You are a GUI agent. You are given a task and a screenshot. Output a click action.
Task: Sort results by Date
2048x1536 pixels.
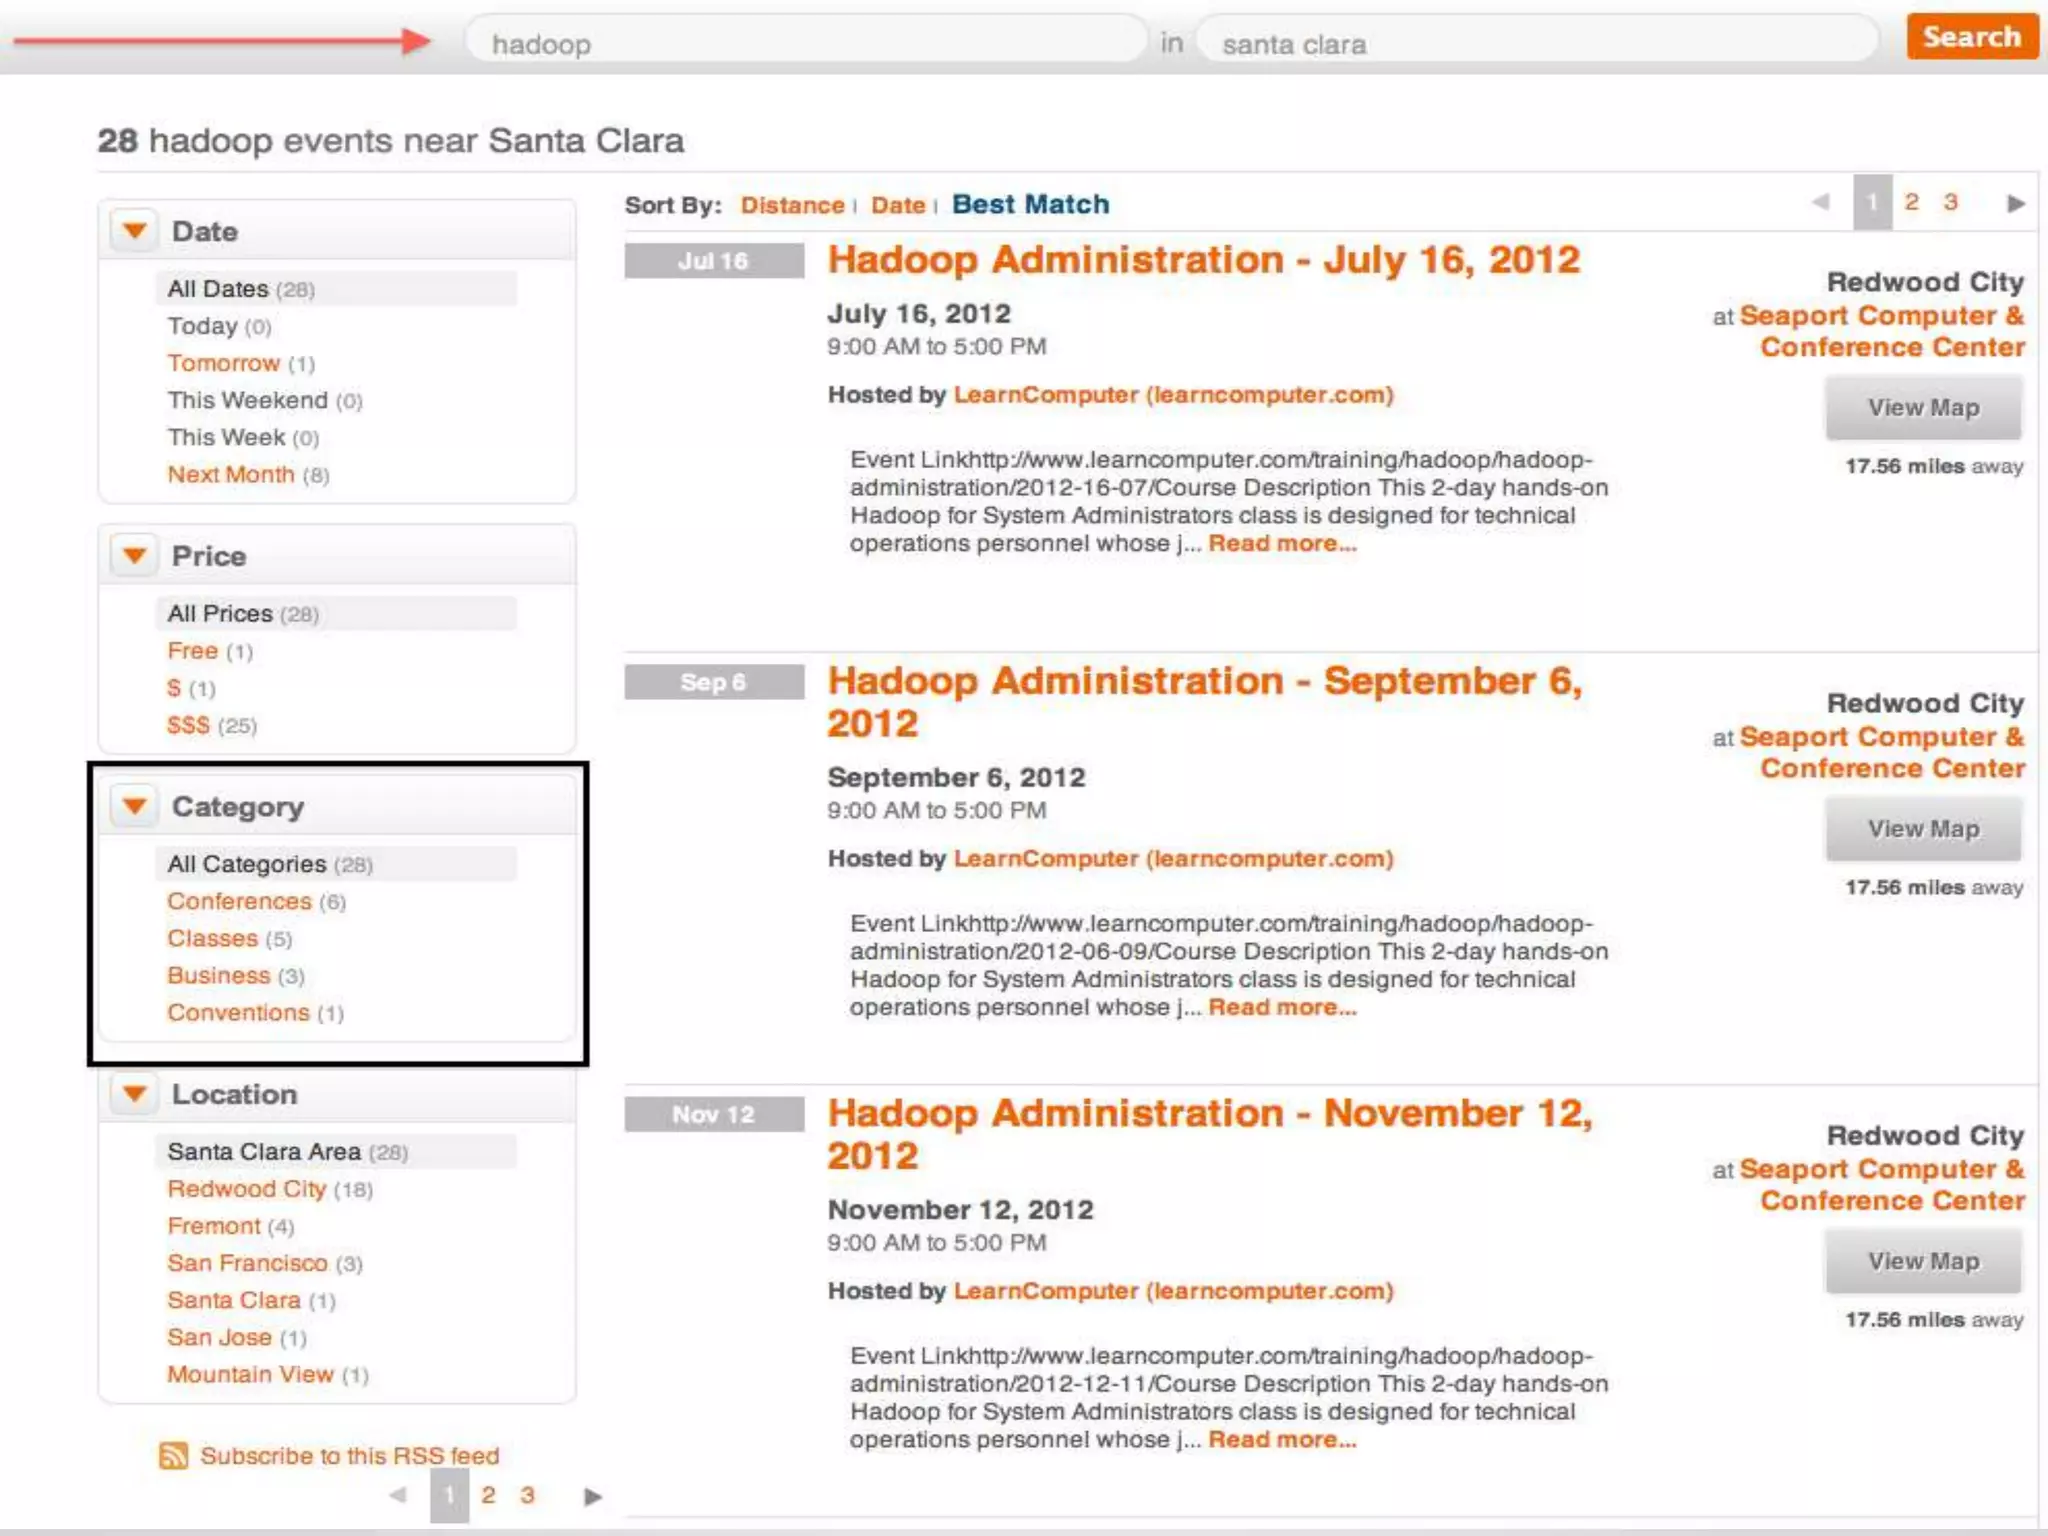897,205
